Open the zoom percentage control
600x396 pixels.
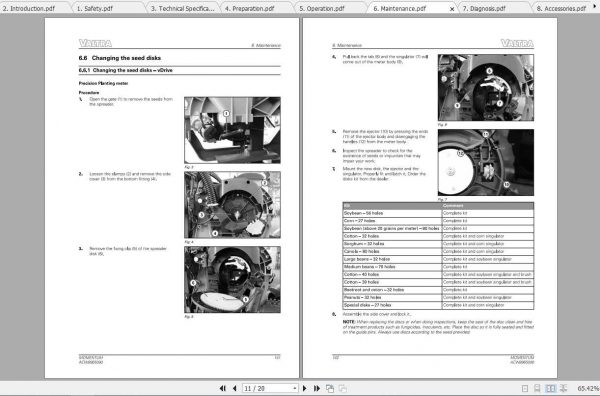tap(588, 388)
